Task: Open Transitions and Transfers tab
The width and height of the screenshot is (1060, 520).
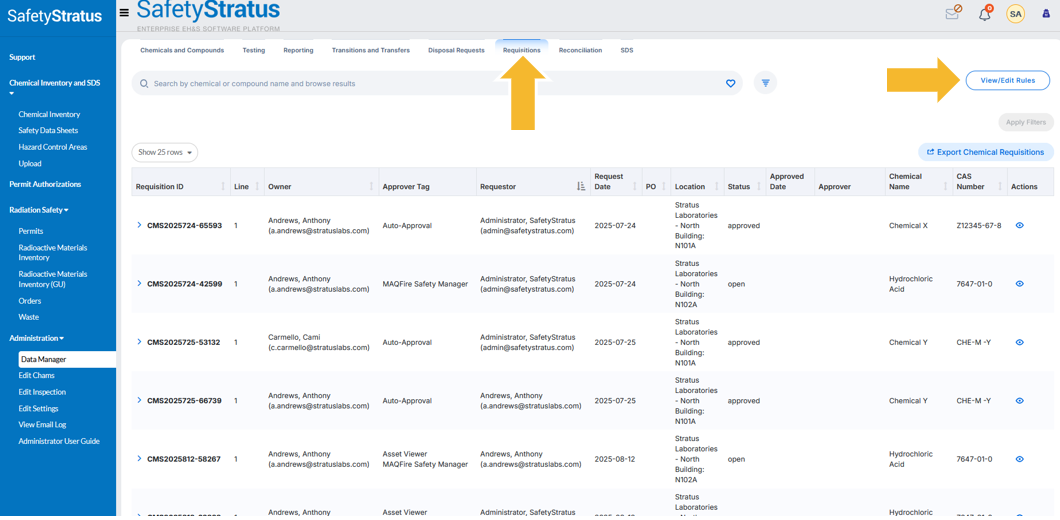Action: (370, 50)
